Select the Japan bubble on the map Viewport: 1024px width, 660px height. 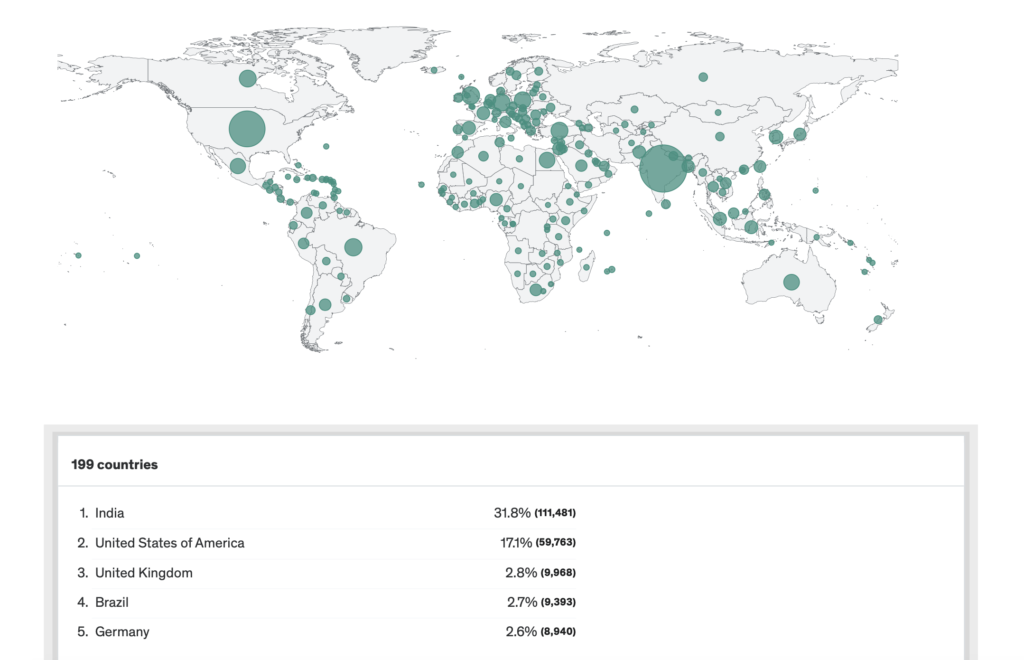coord(799,134)
